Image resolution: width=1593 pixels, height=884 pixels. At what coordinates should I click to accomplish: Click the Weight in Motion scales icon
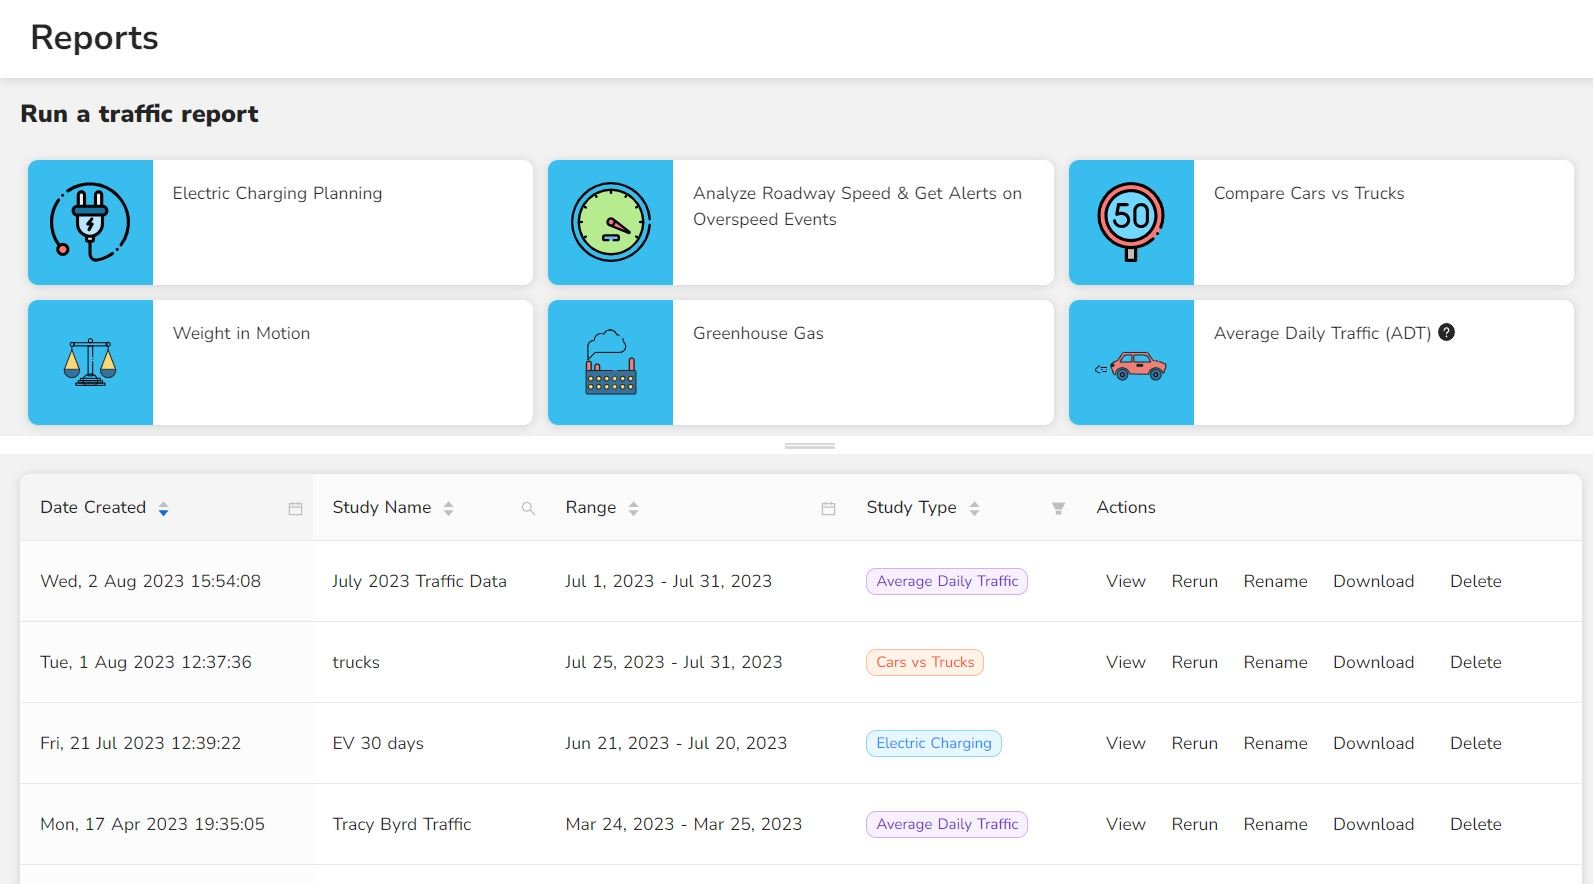90,362
